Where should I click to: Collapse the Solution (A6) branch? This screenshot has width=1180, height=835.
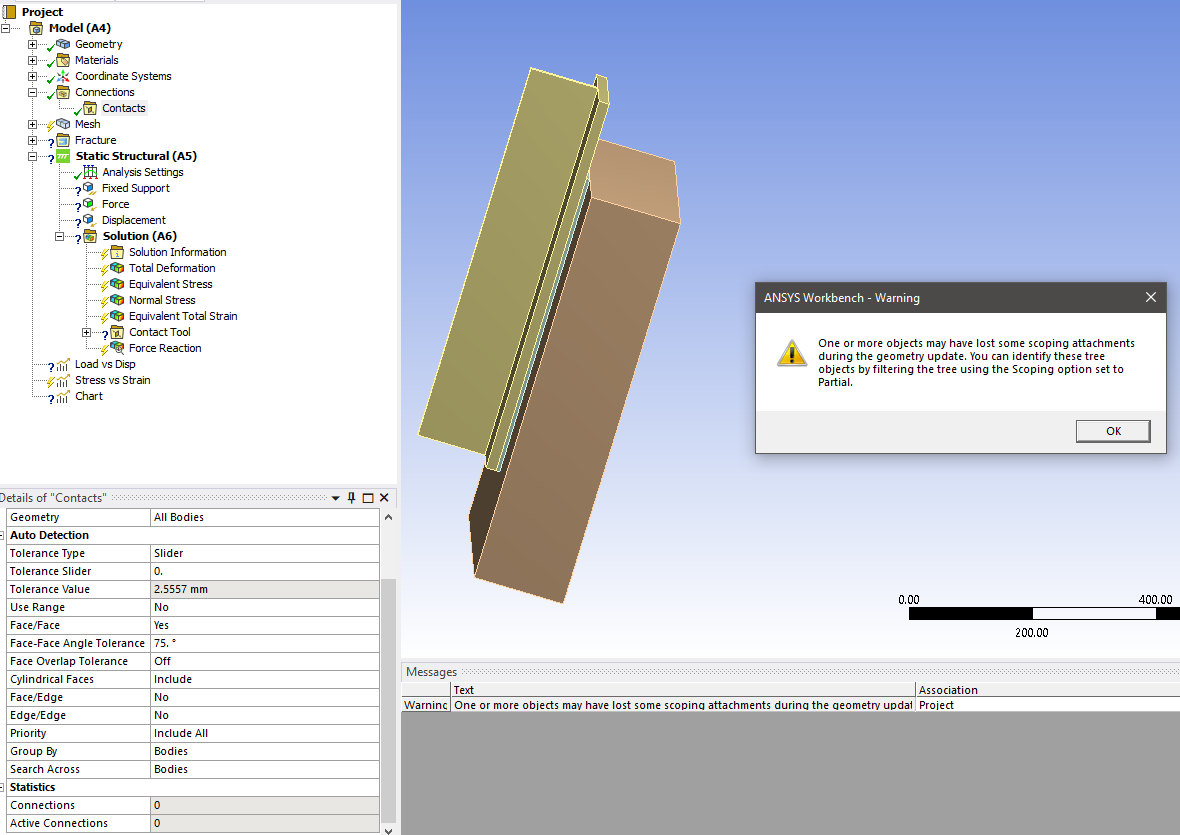[x=60, y=236]
